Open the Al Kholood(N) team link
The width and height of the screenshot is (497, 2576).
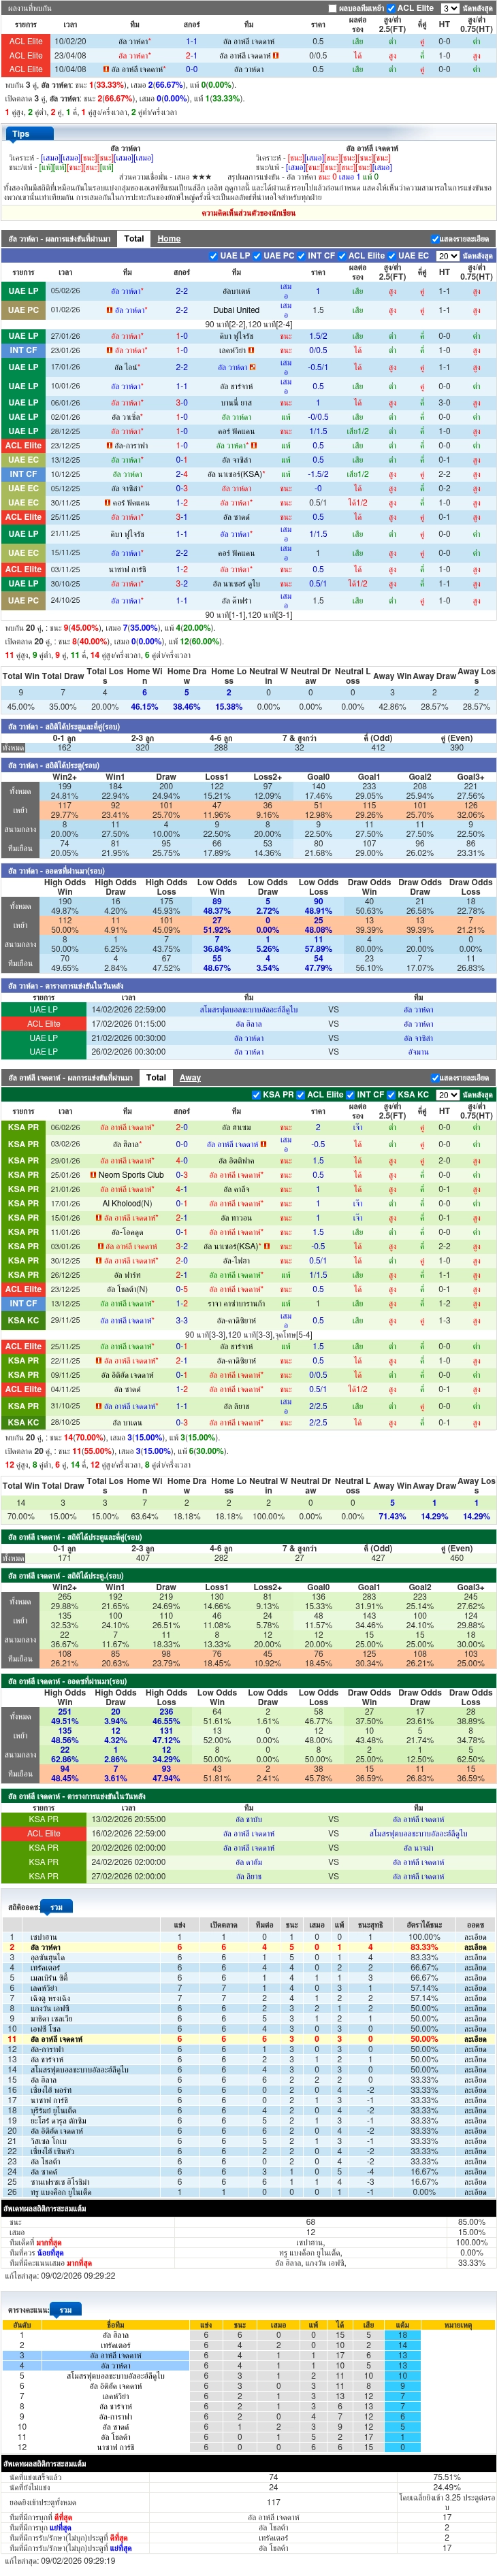[126, 1203]
